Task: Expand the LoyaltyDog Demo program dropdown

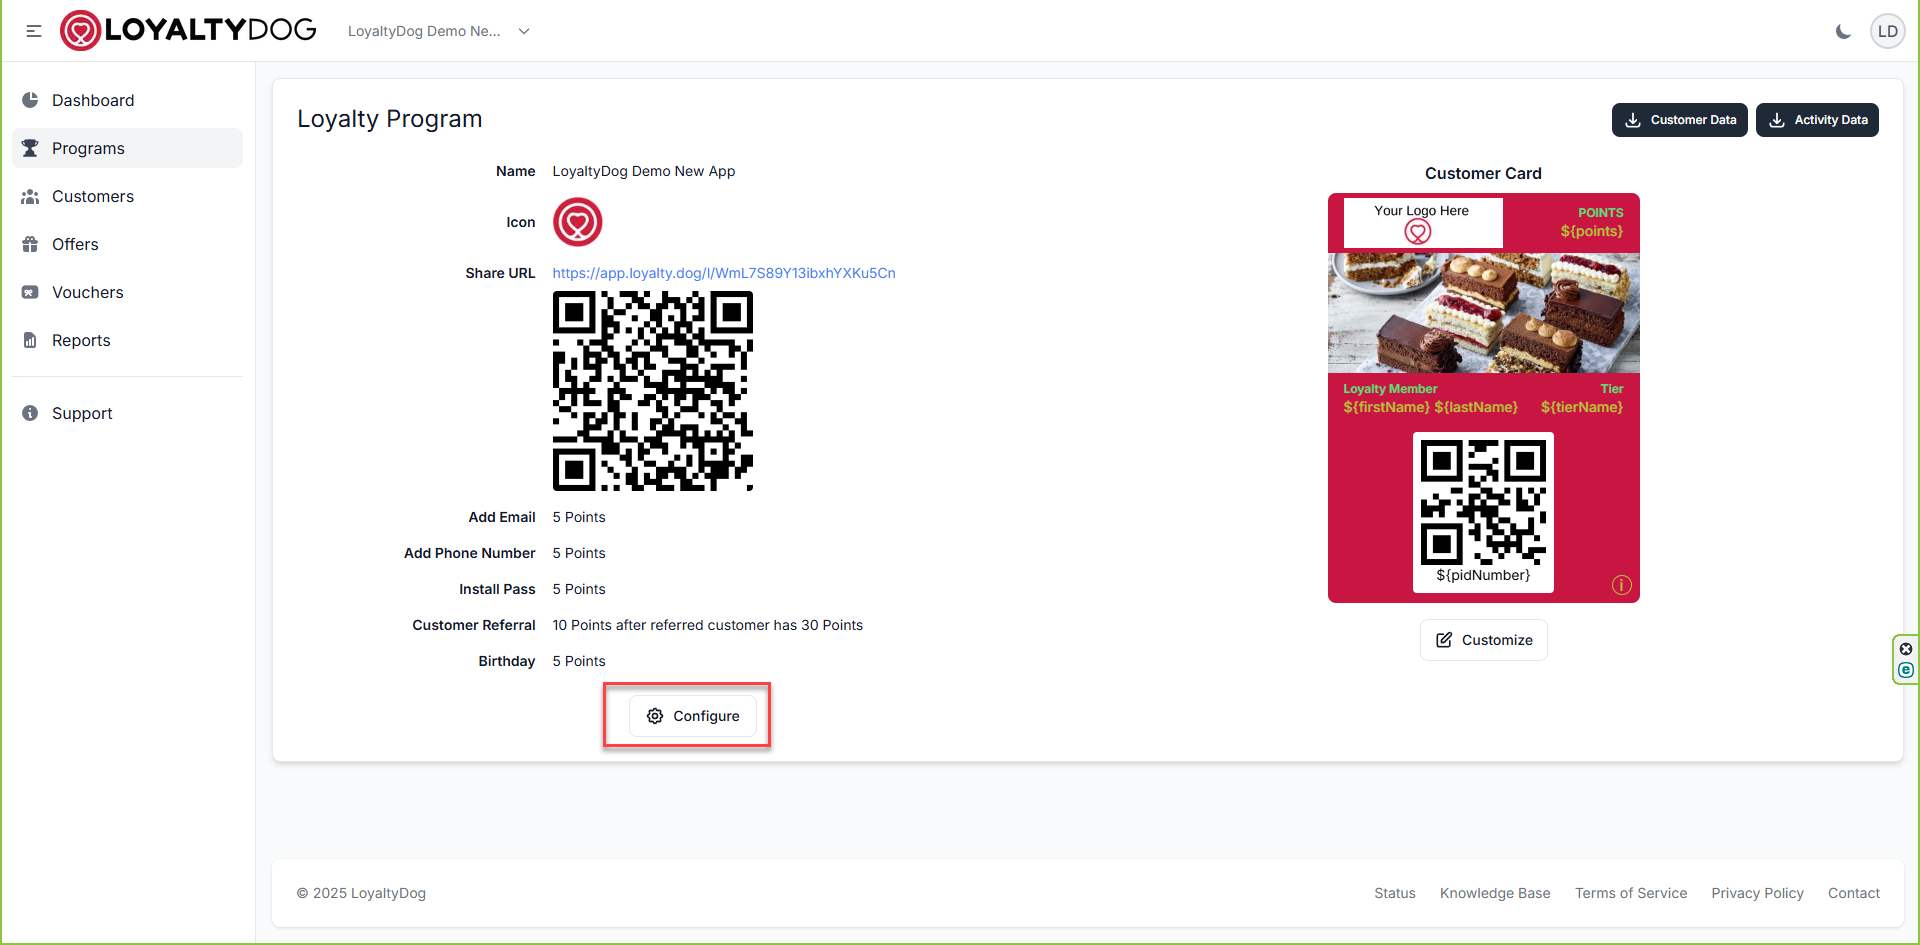Action: tap(439, 31)
